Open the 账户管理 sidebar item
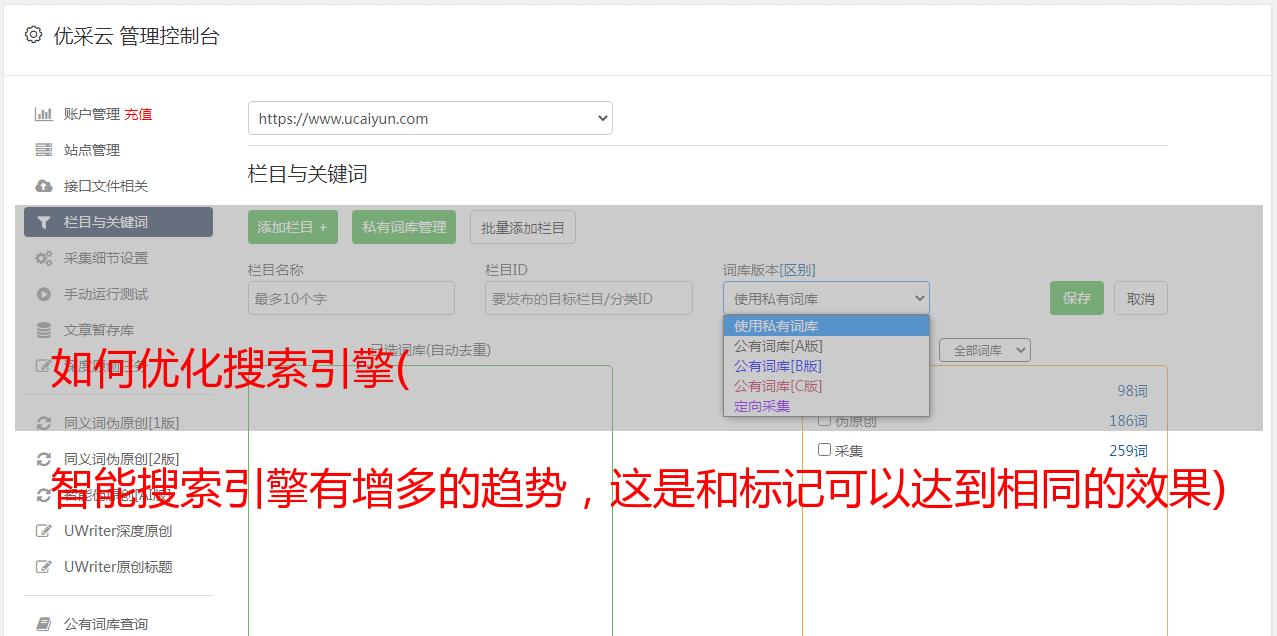 click(92, 114)
